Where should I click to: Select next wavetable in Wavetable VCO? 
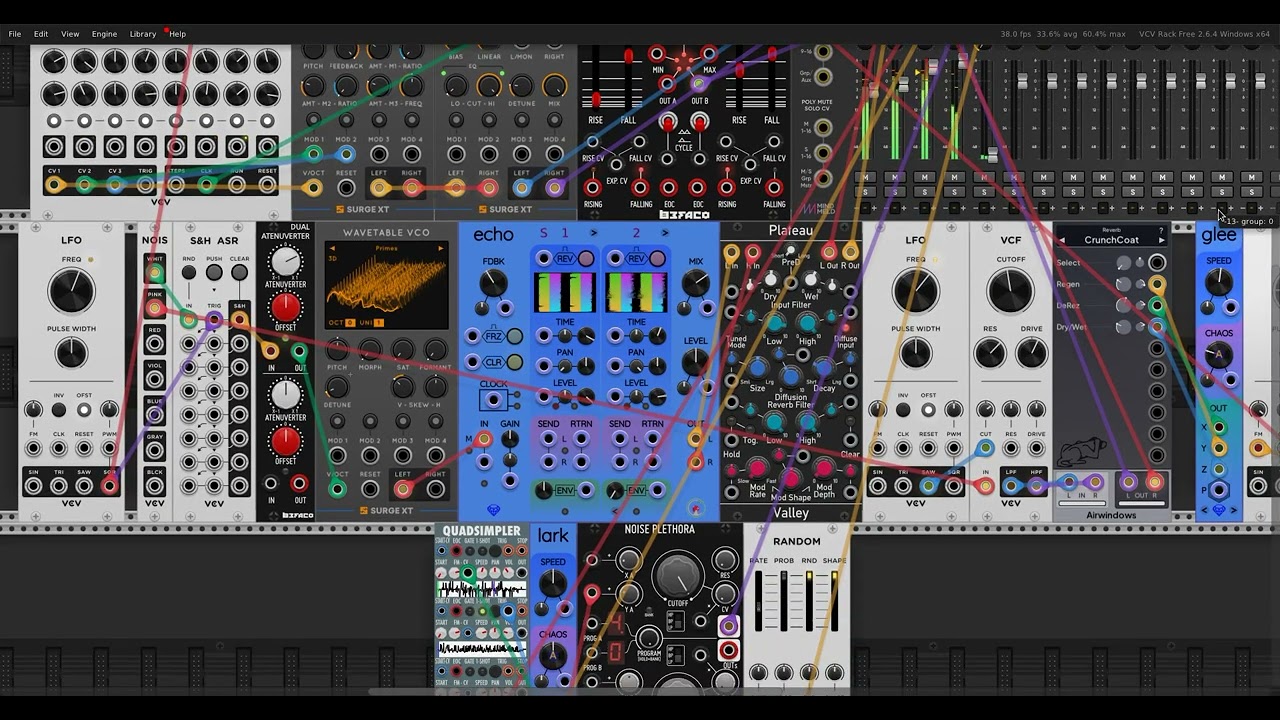440,249
